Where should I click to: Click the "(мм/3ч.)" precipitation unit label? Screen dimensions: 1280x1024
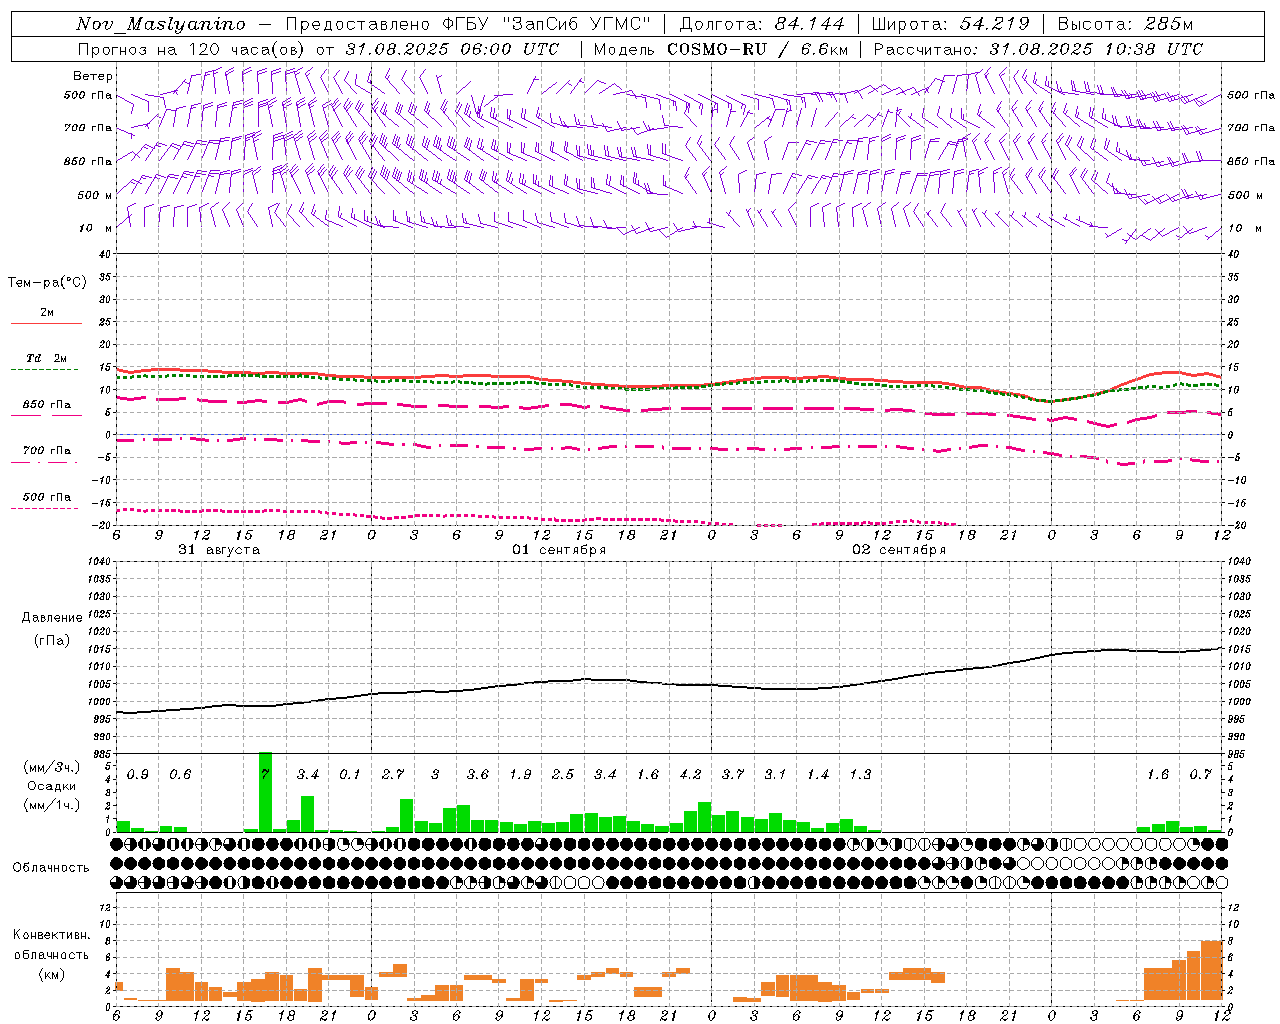[52, 767]
